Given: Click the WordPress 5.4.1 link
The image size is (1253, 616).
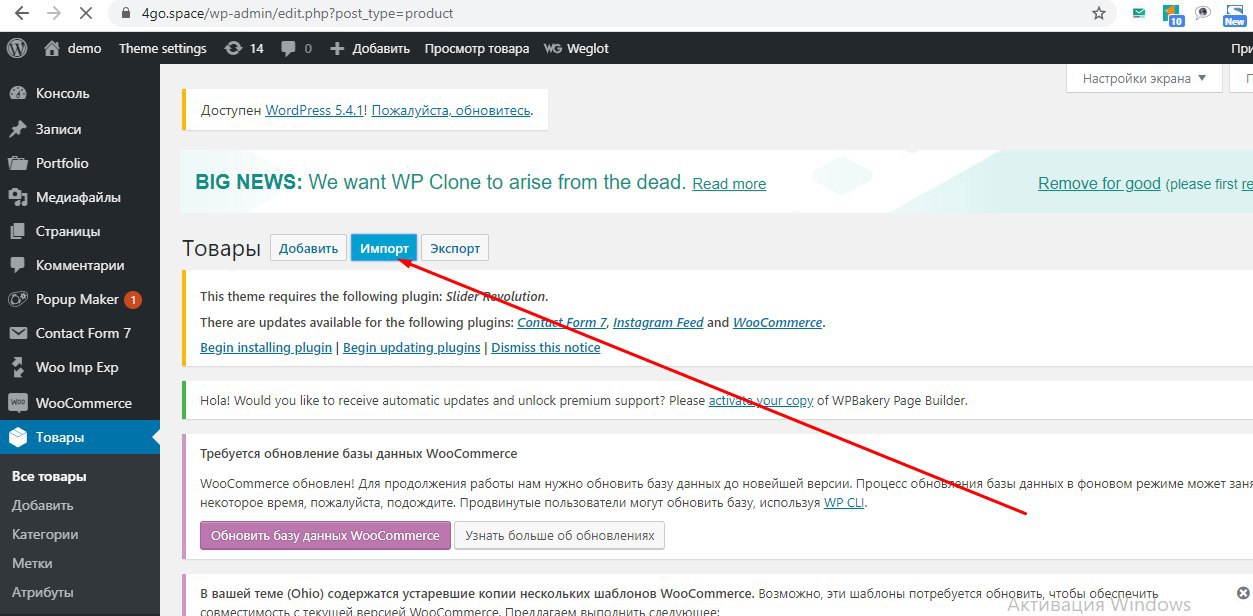Looking at the screenshot, I should tap(313, 110).
